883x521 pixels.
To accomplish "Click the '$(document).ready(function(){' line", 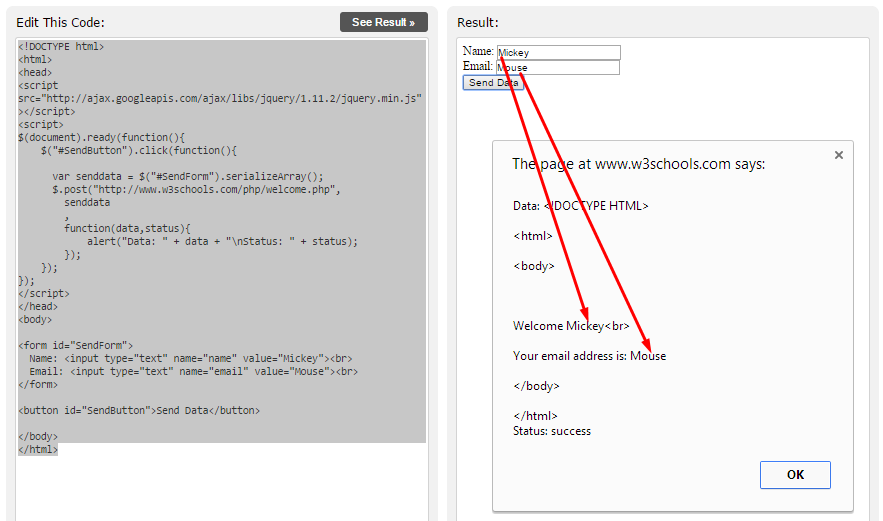I will [101, 137].
